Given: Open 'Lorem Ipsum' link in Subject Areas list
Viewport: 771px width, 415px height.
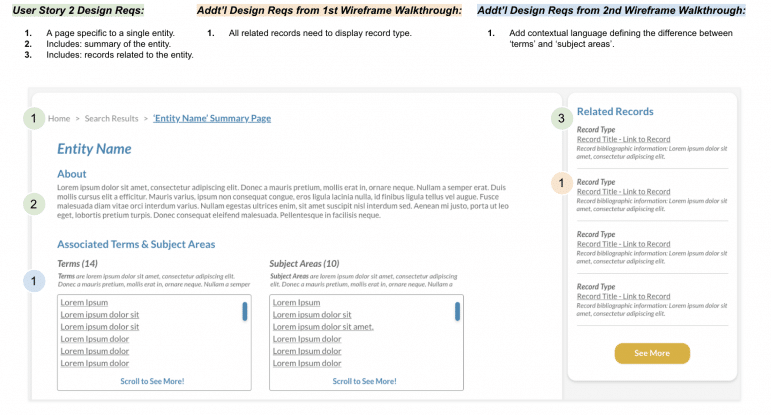Looking at the screenshot, I should coord(297,302).
